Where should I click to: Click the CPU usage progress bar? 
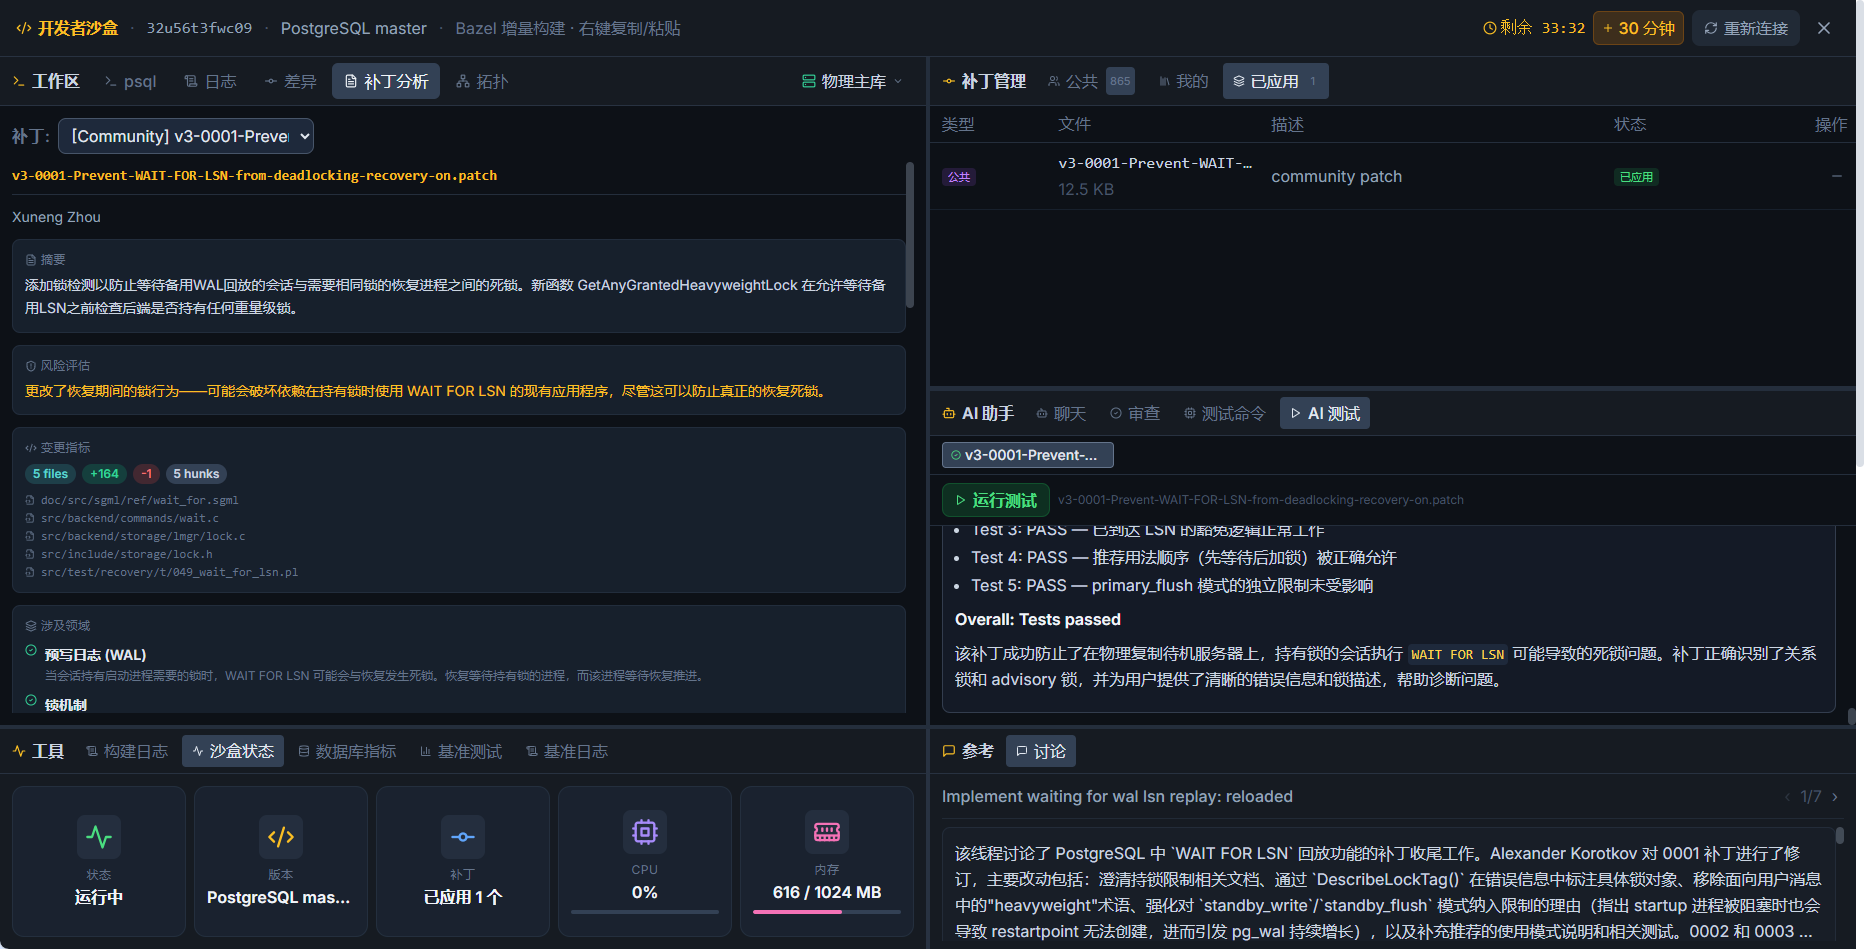[645, 912]
